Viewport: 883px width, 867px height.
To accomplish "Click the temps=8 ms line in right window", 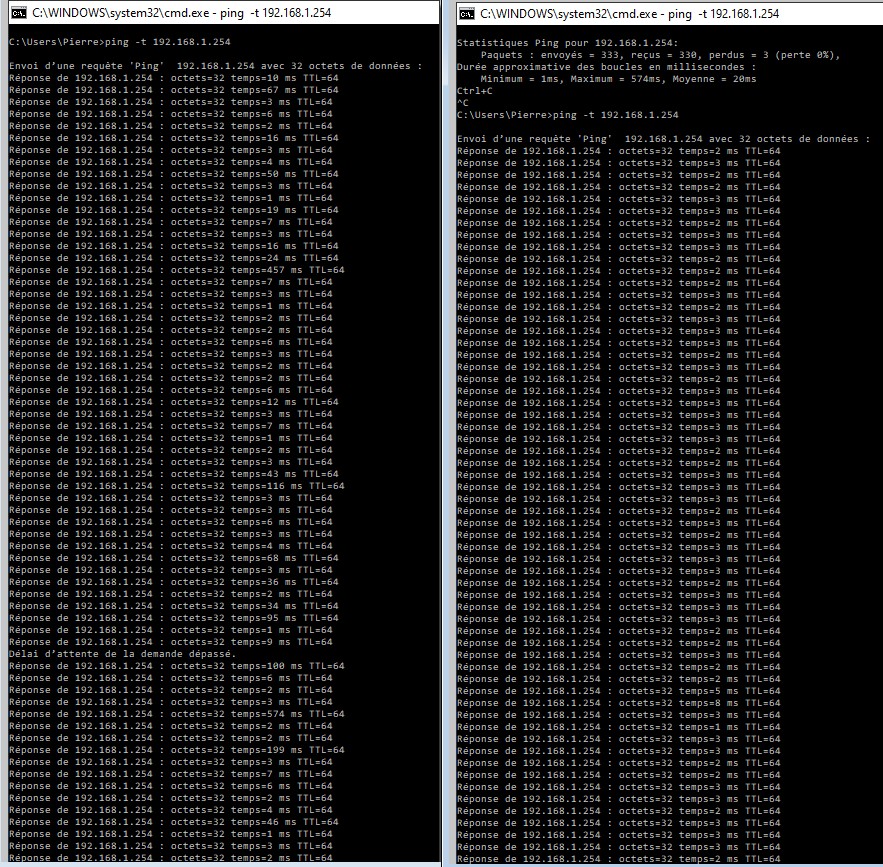I will tap(618, 703).
